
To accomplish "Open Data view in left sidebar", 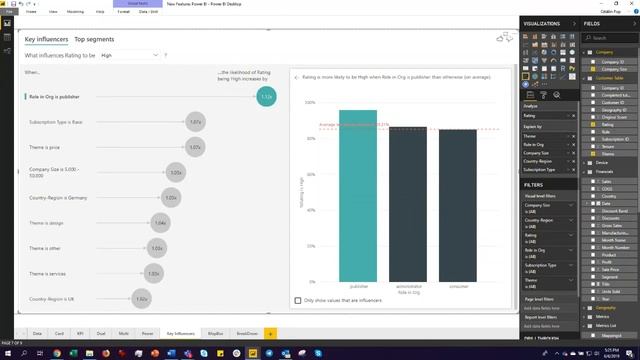I will tap(7, 38).
